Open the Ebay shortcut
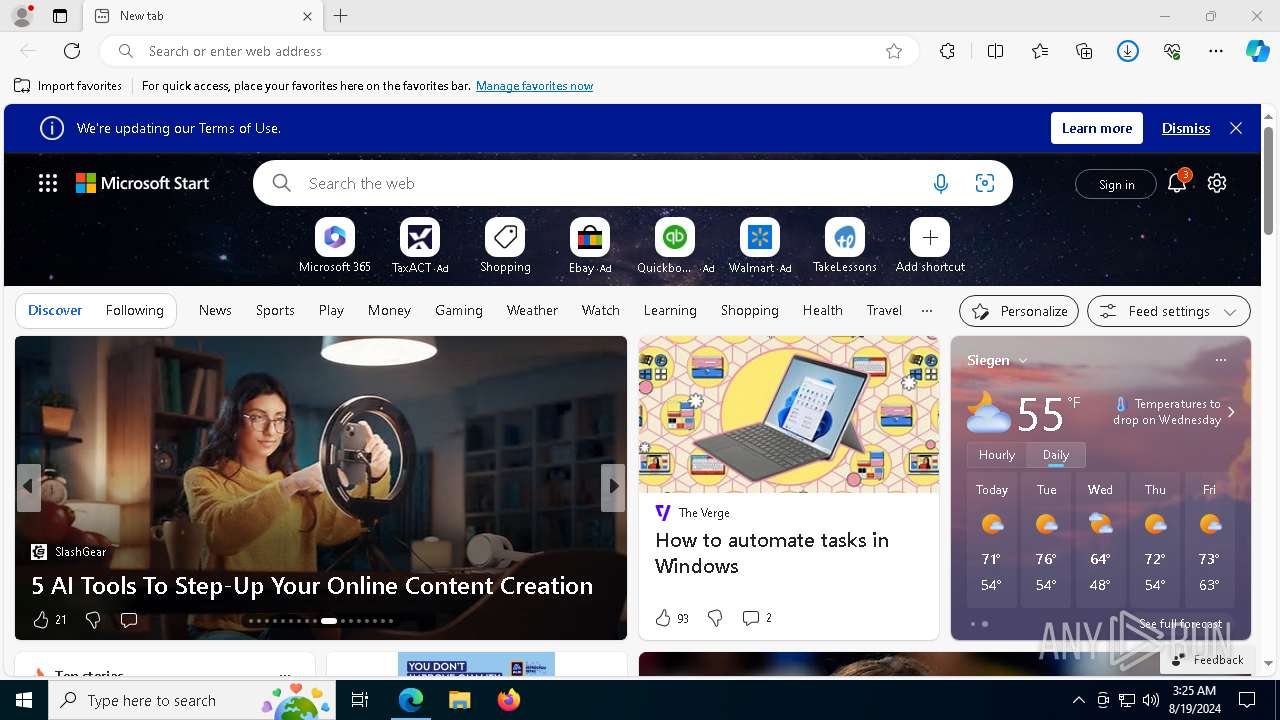Screen dimensions: 1280x720 590,246
